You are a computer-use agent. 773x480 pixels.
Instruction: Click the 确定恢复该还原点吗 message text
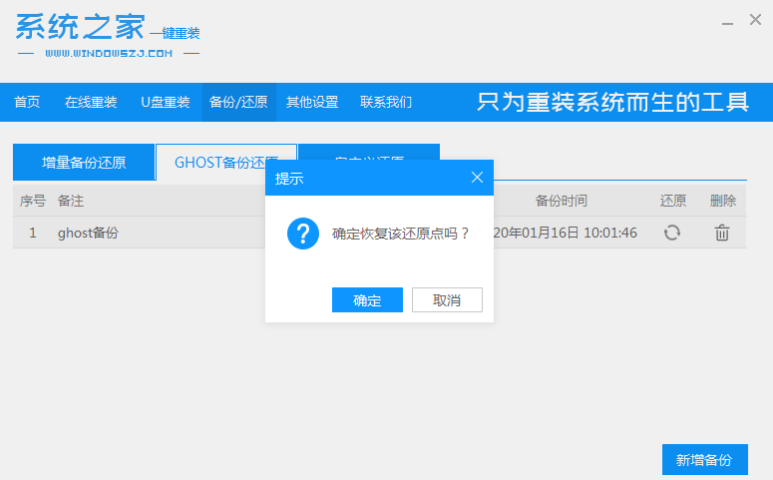[400, 233]
